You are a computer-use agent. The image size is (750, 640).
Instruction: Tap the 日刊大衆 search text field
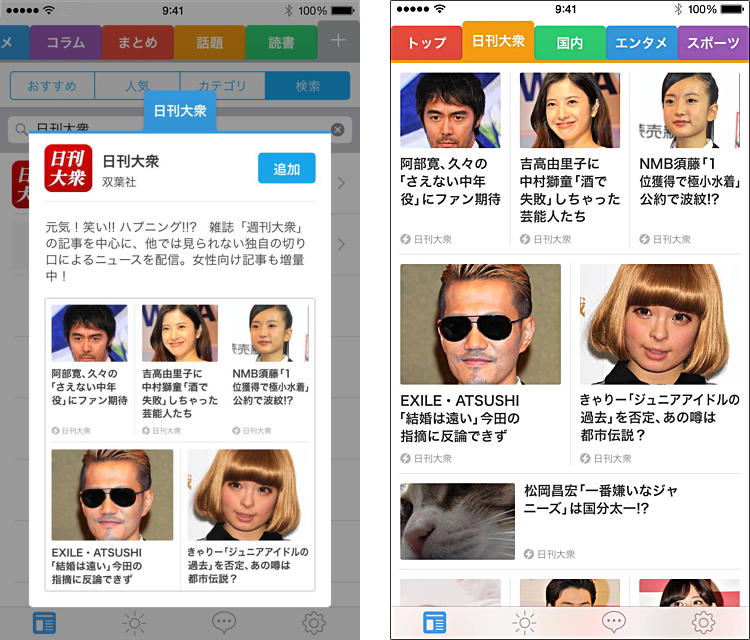[180, 129]
